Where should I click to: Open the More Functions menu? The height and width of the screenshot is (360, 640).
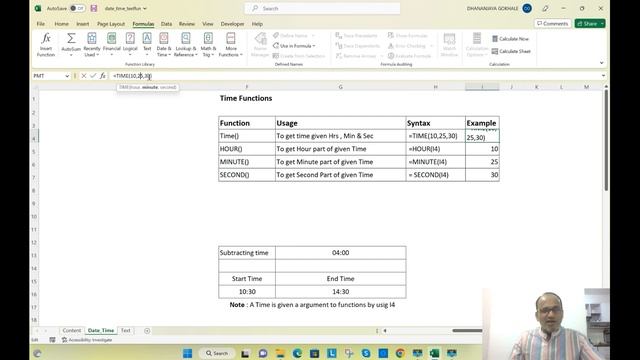point(231,44)
